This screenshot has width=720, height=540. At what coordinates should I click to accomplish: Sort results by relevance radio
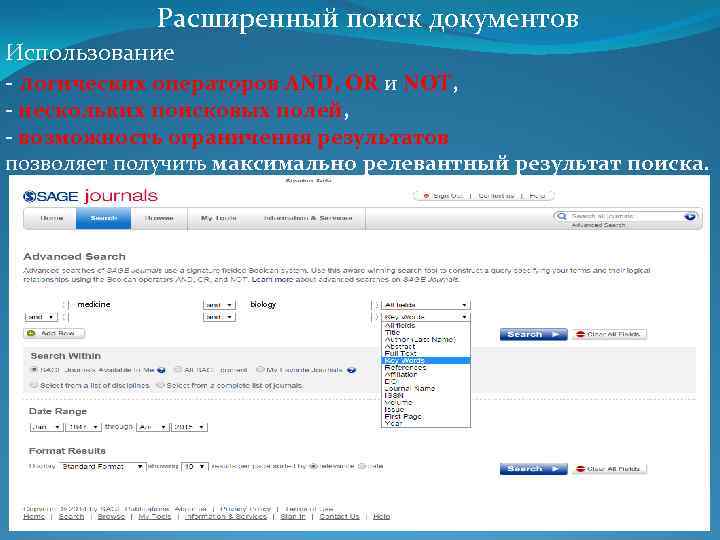[x=313, y=466]
